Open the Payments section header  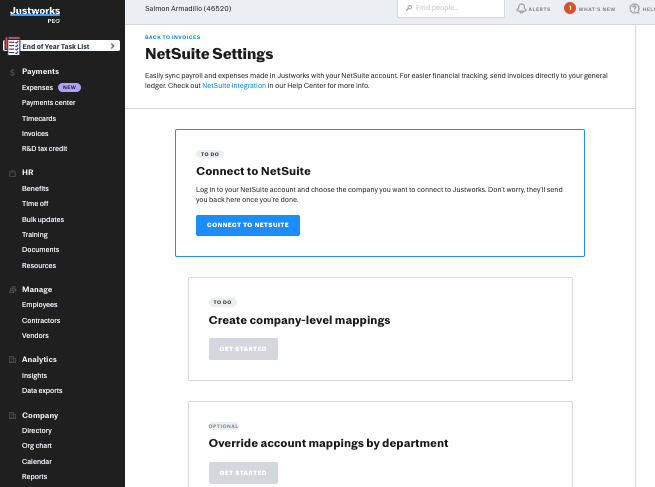[41, 71]
